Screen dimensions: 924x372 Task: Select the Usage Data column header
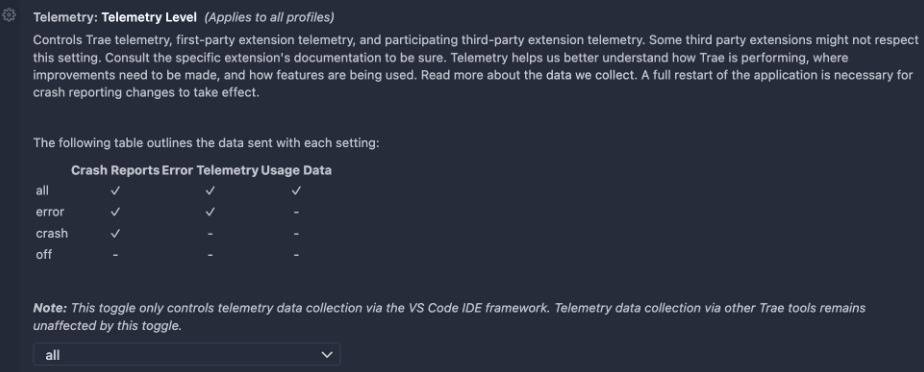point(296,170)
